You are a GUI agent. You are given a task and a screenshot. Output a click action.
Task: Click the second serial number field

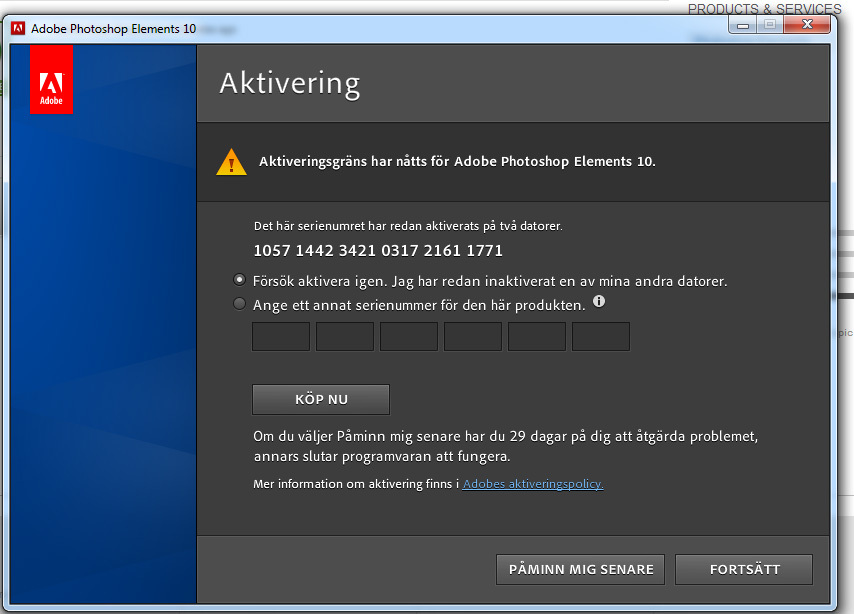coord(345,336)
